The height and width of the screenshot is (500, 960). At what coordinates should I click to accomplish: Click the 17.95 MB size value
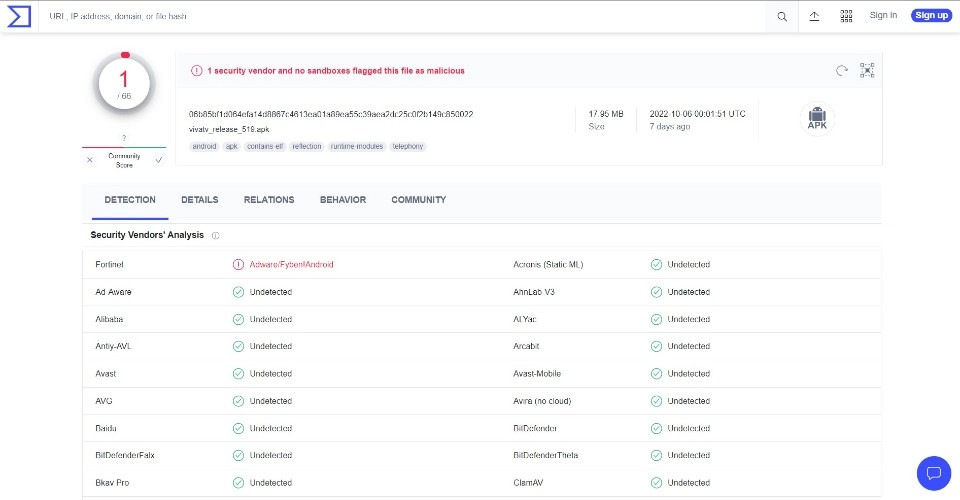606,114
